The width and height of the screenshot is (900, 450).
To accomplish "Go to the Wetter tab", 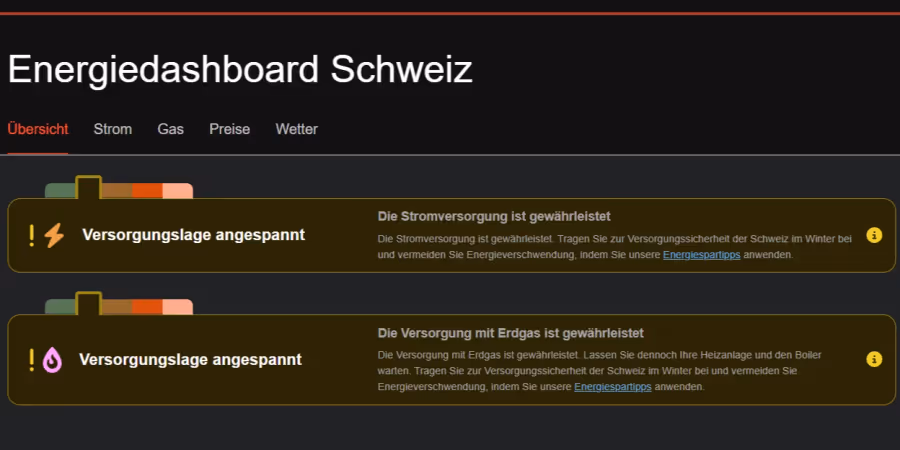I will click(x=296, y=129).
